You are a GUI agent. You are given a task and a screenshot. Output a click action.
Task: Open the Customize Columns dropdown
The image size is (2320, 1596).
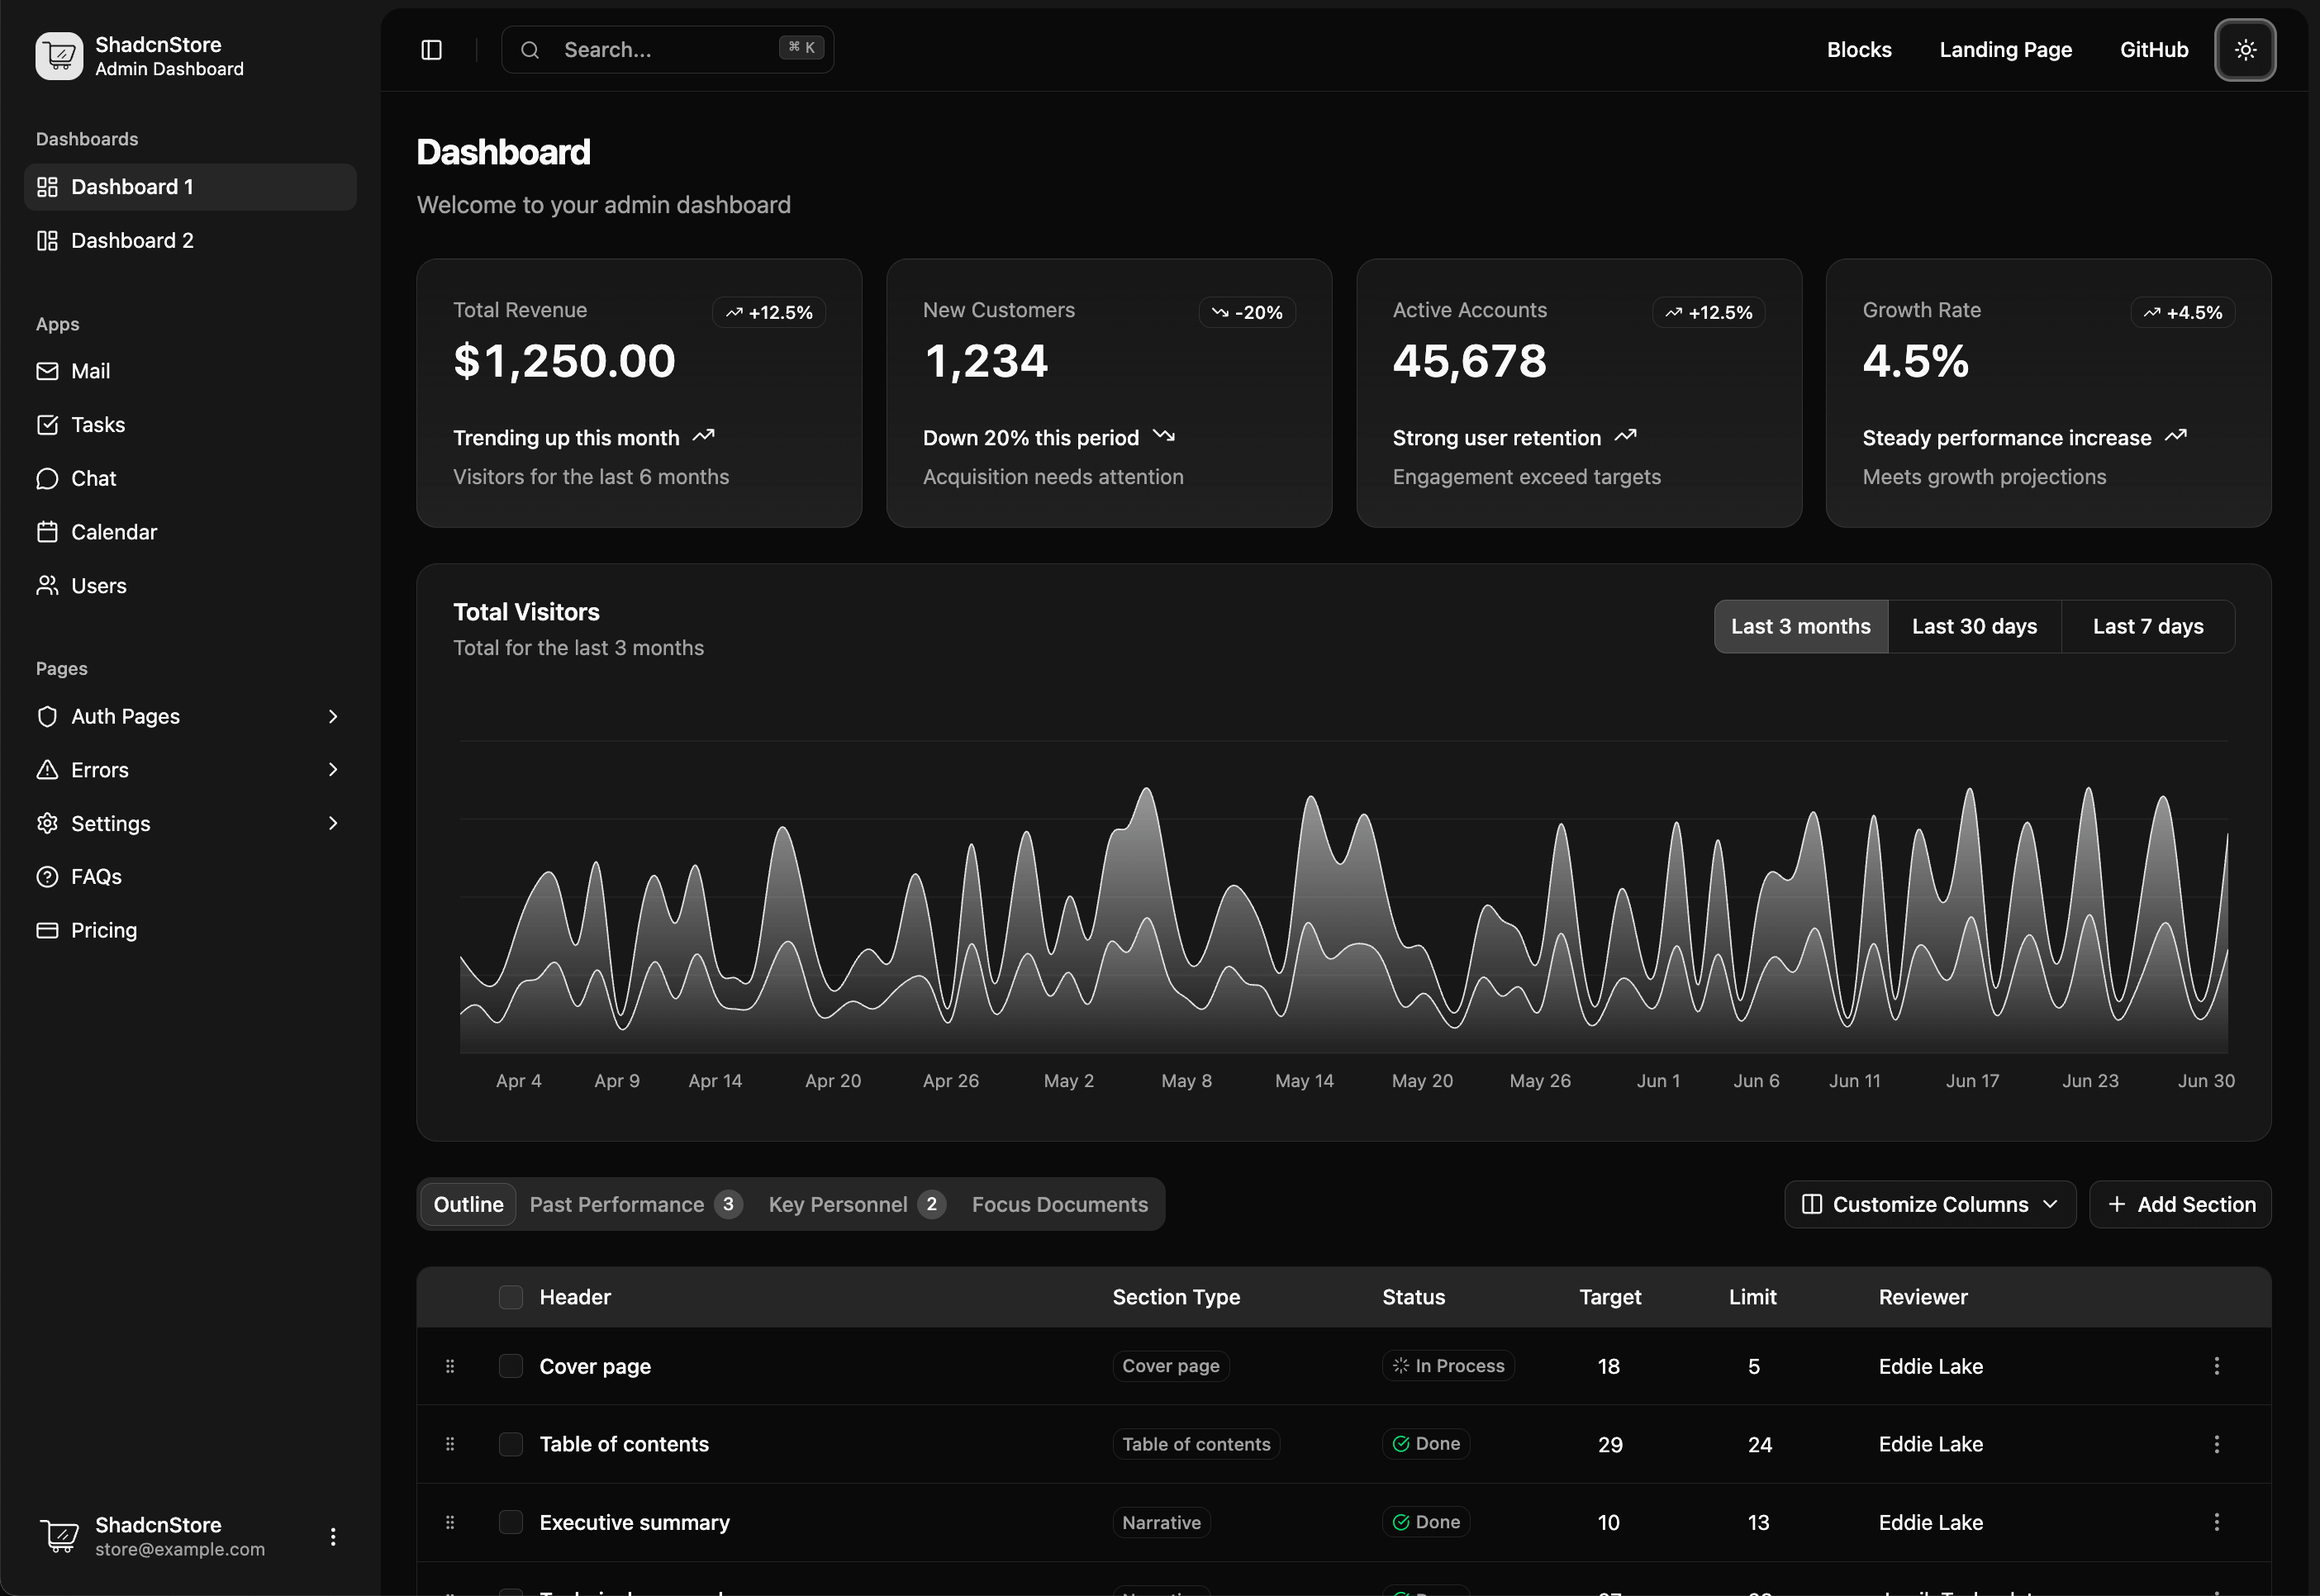pyautogui.click(x=1929, y=1204)
